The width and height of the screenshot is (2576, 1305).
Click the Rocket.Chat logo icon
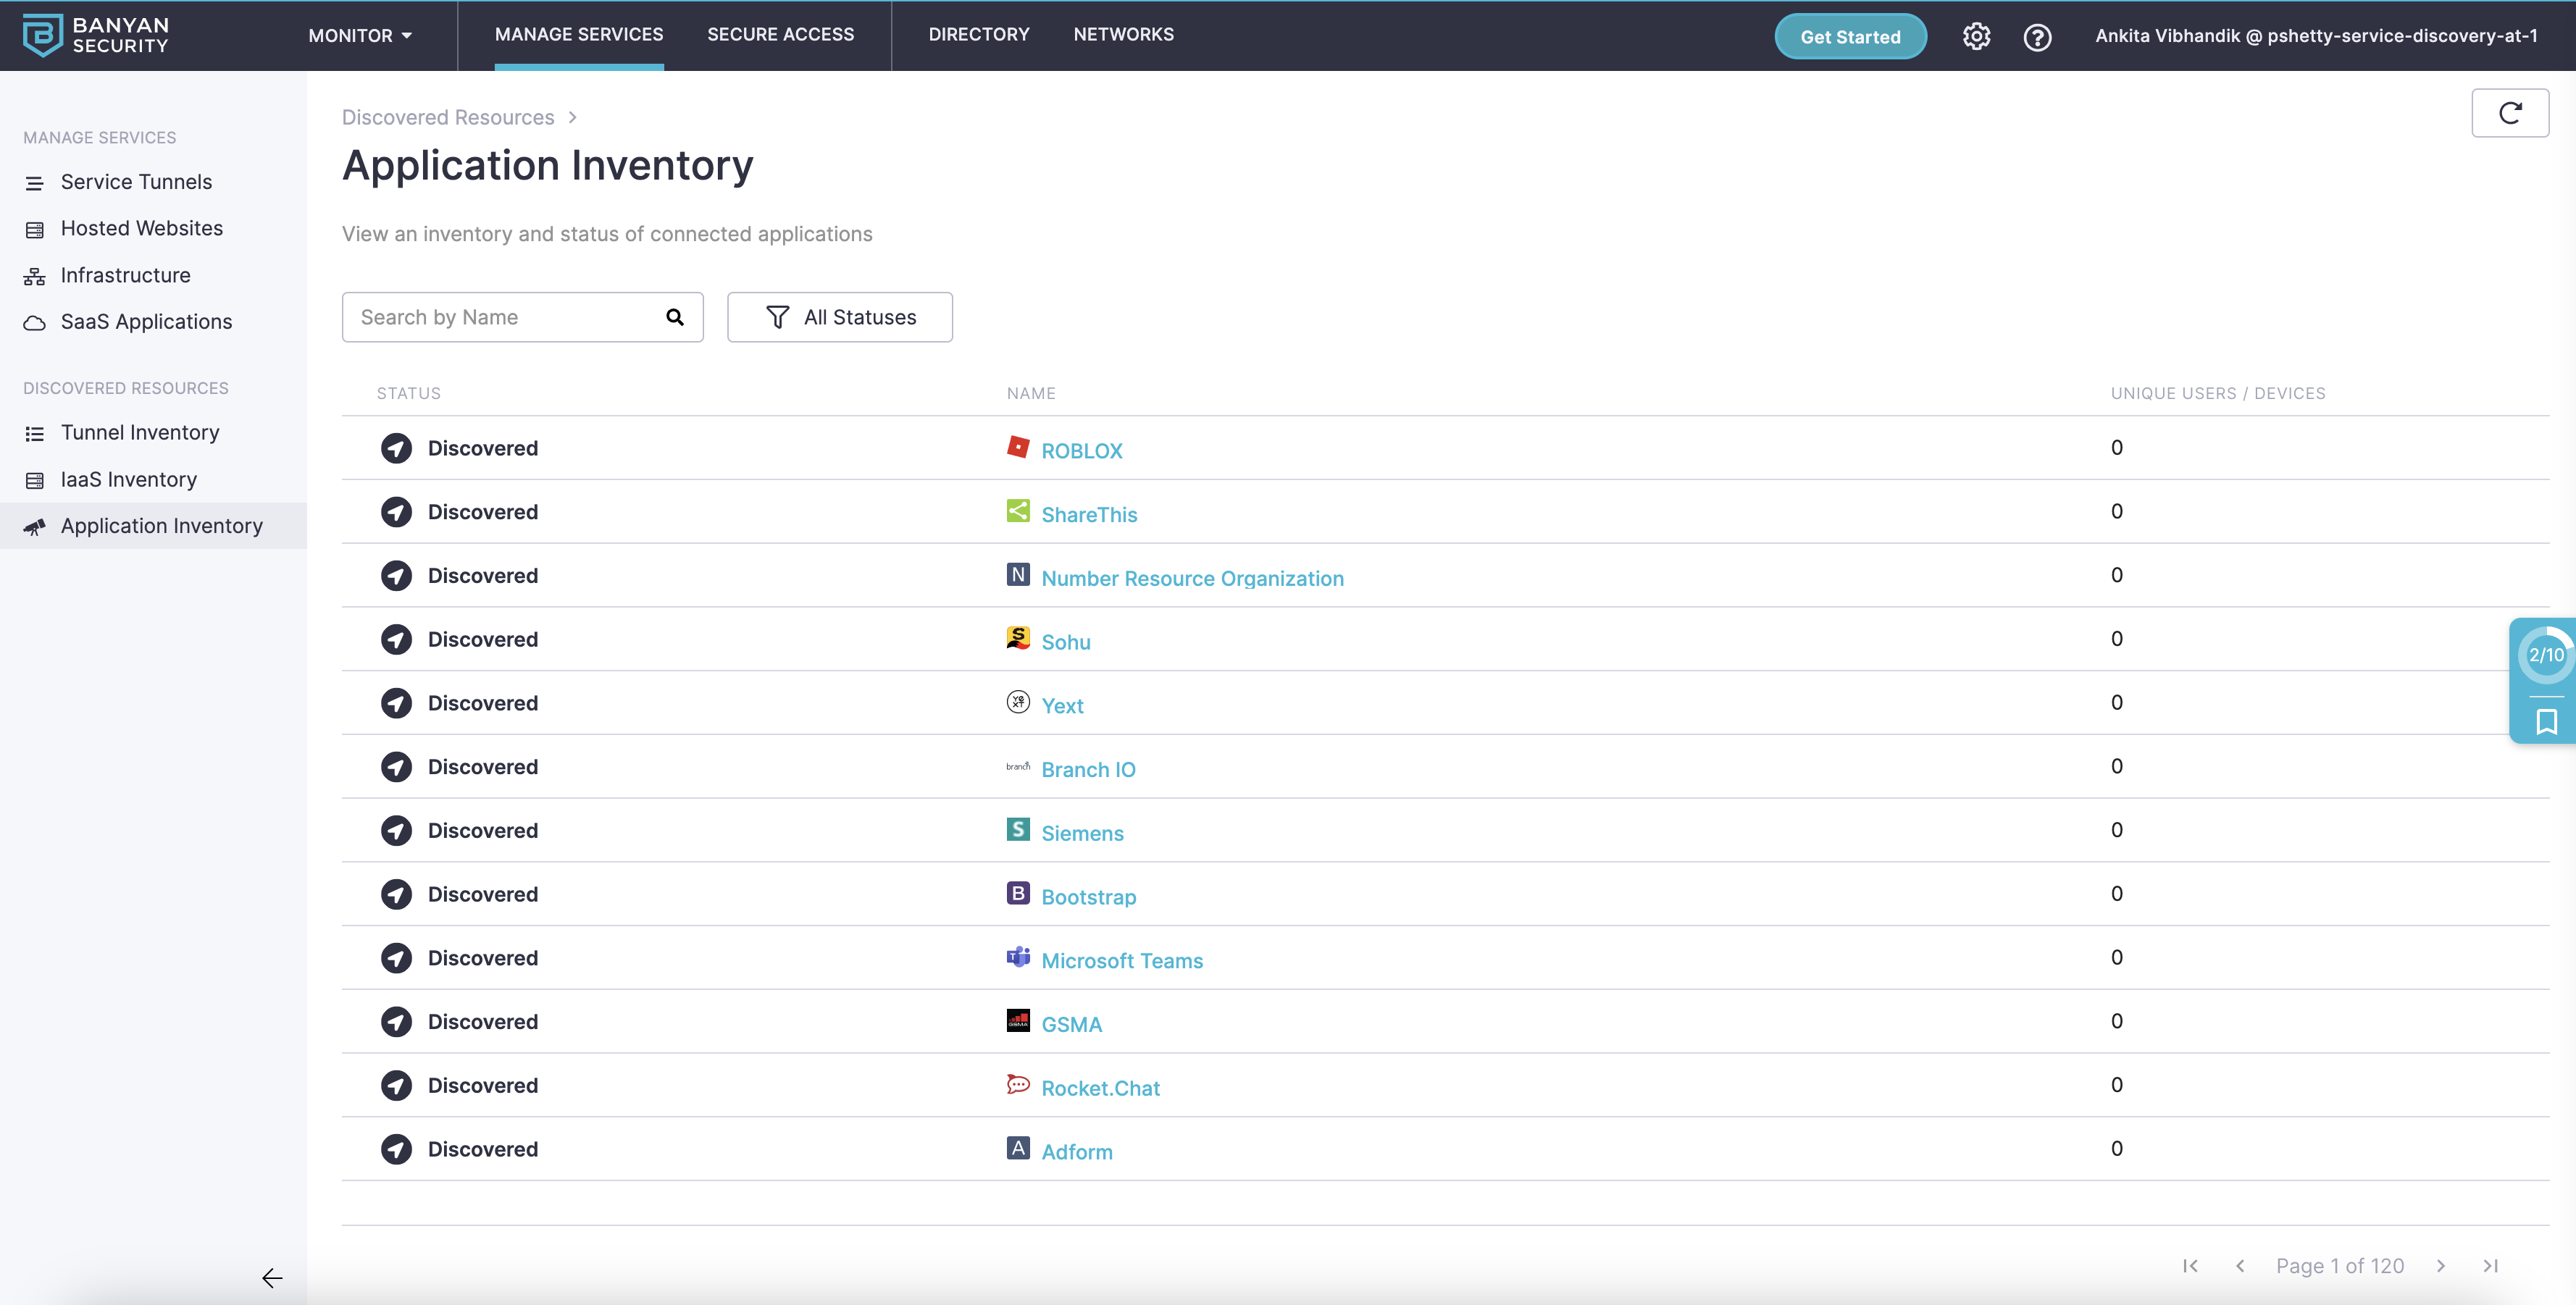[x=1018, y=1084]
